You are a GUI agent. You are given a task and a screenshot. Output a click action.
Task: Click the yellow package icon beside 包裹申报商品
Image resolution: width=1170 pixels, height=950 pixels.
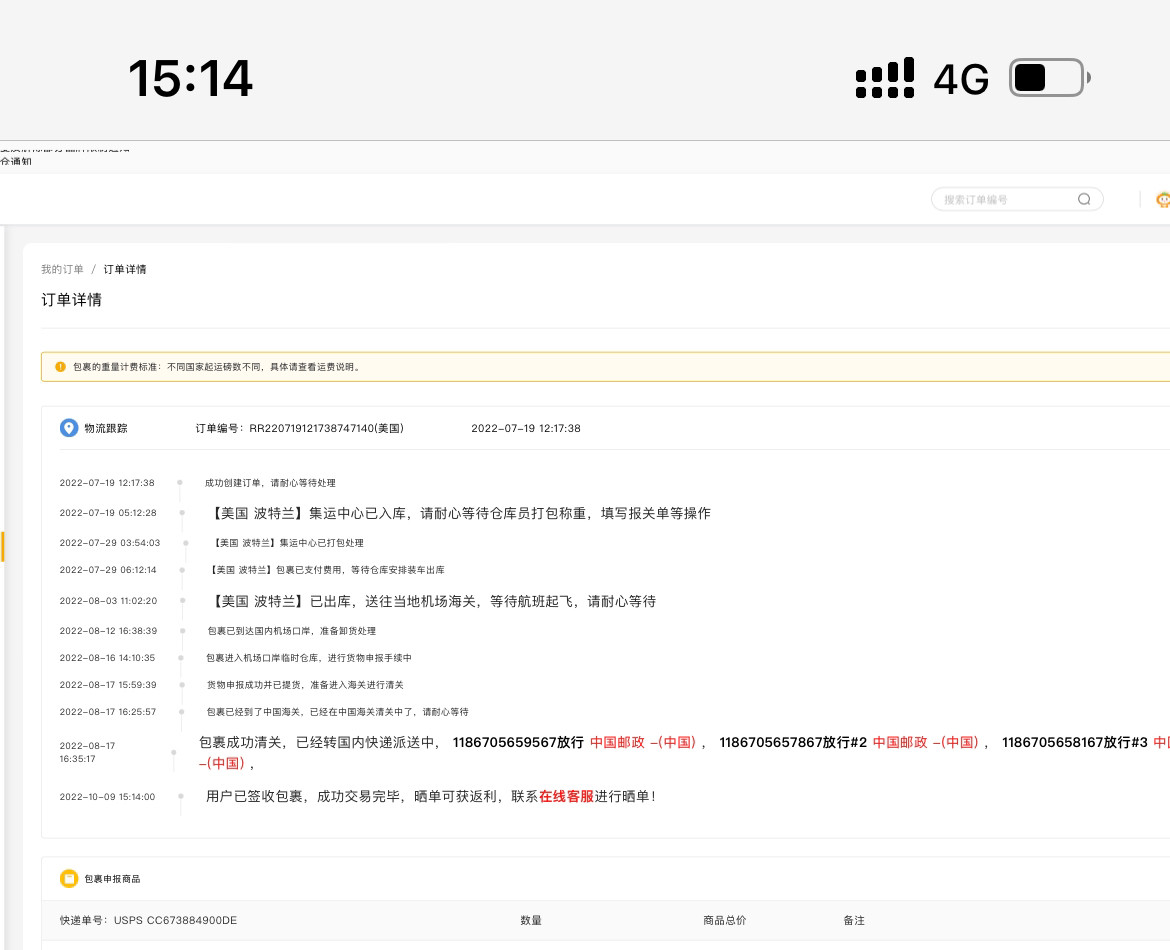point(69,878)
